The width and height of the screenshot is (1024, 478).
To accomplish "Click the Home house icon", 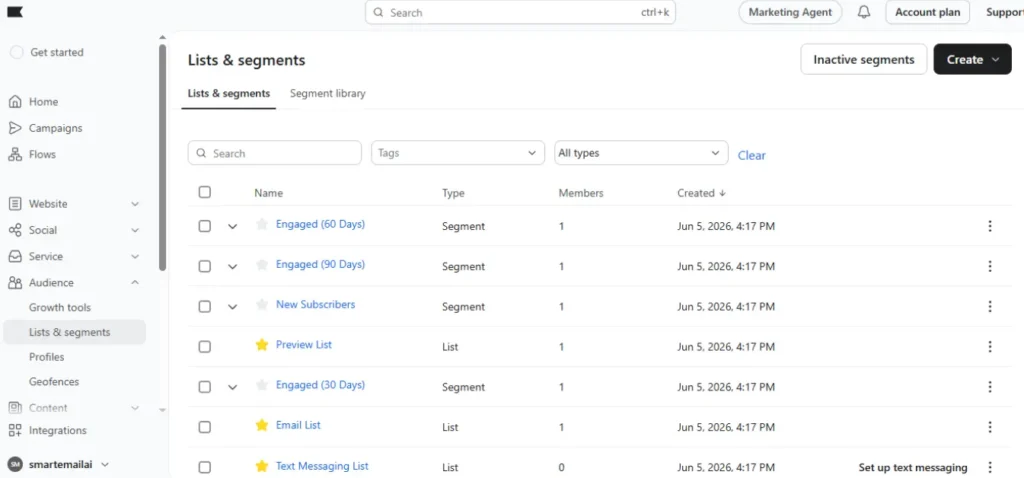I will click(x=15, y=102).
